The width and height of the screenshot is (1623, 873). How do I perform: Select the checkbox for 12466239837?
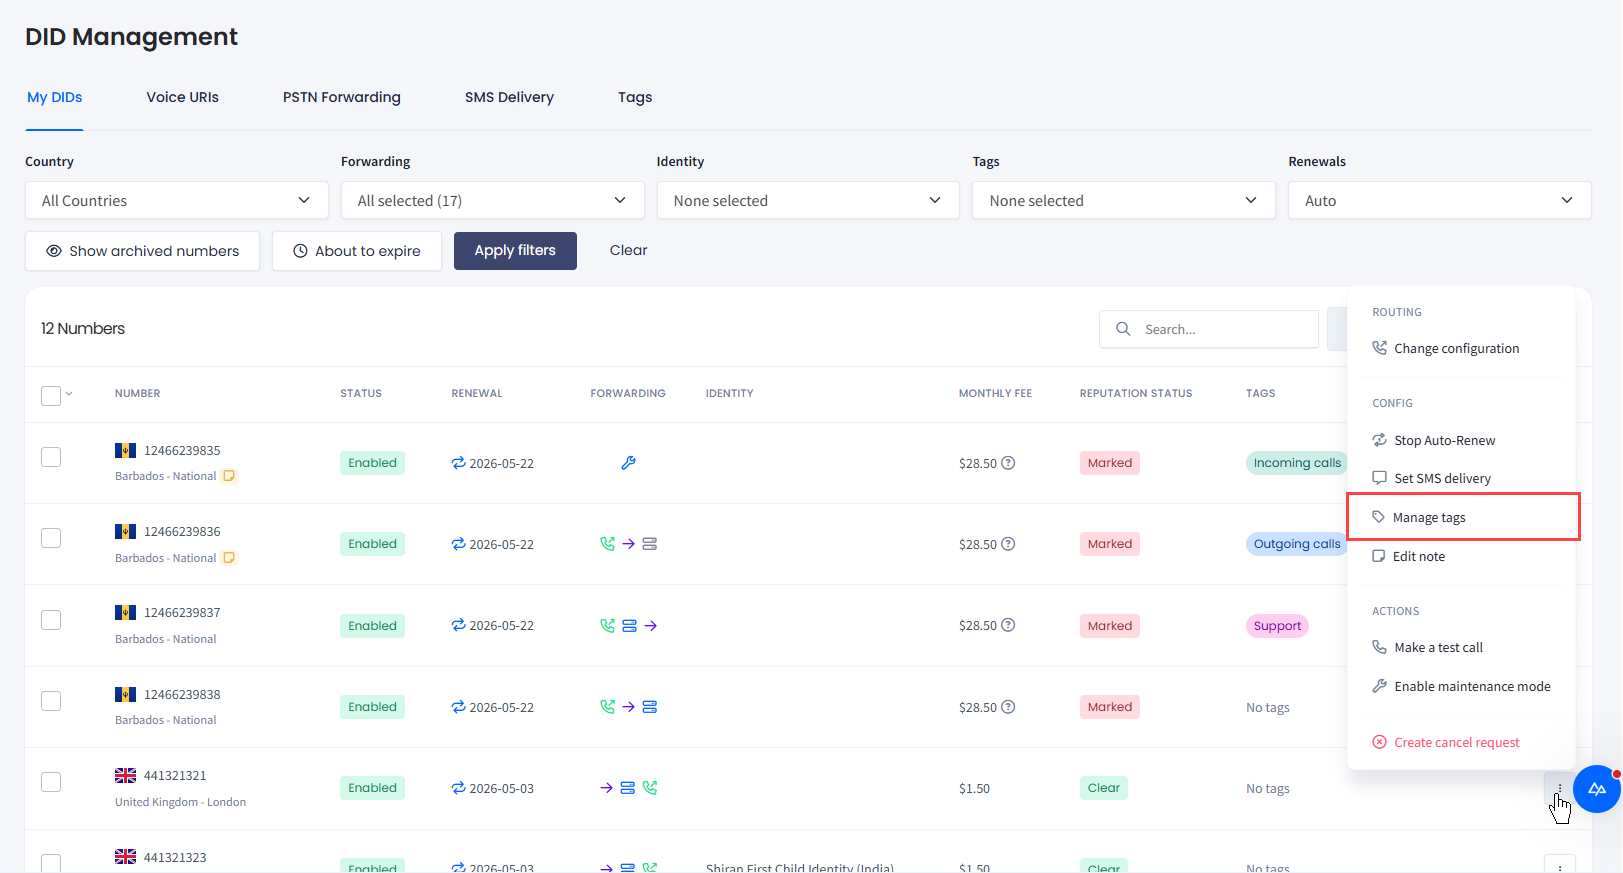(51, 620)
